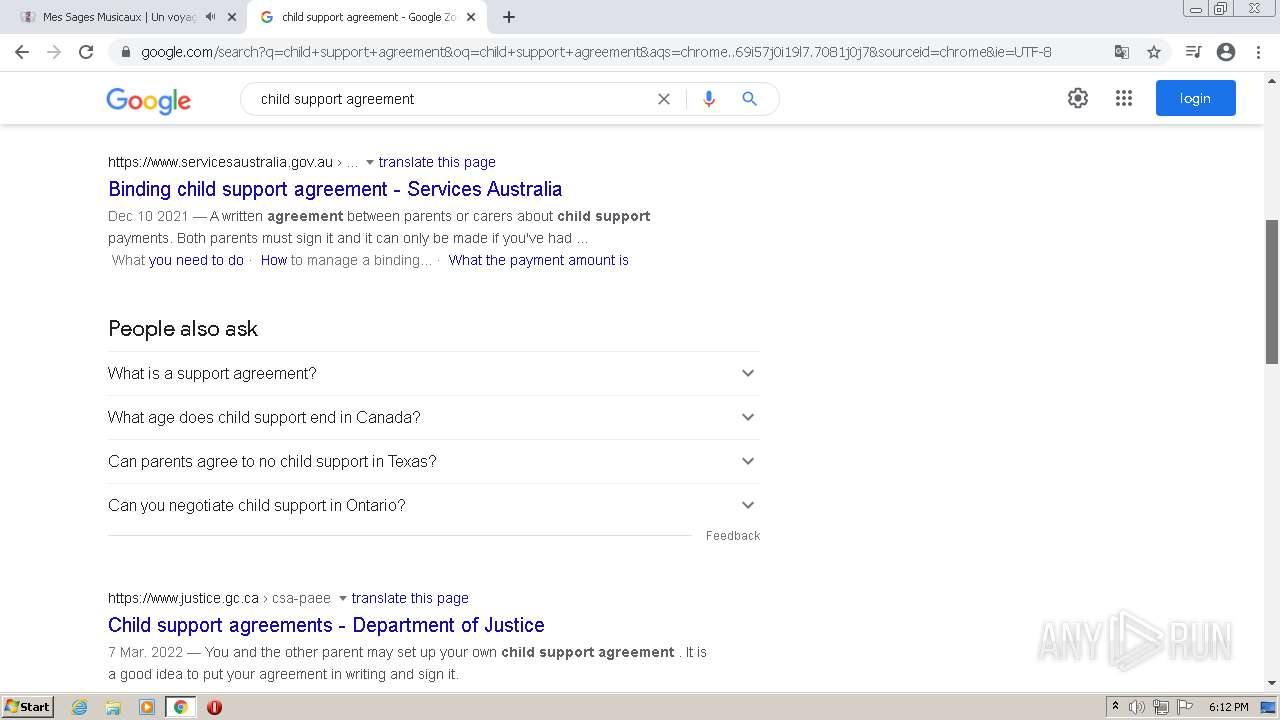Image resolution: width=1280 pixels, height=720 pixels.
Task: Open 'What the payment amount is' sitelink
Action: point(539,260)
